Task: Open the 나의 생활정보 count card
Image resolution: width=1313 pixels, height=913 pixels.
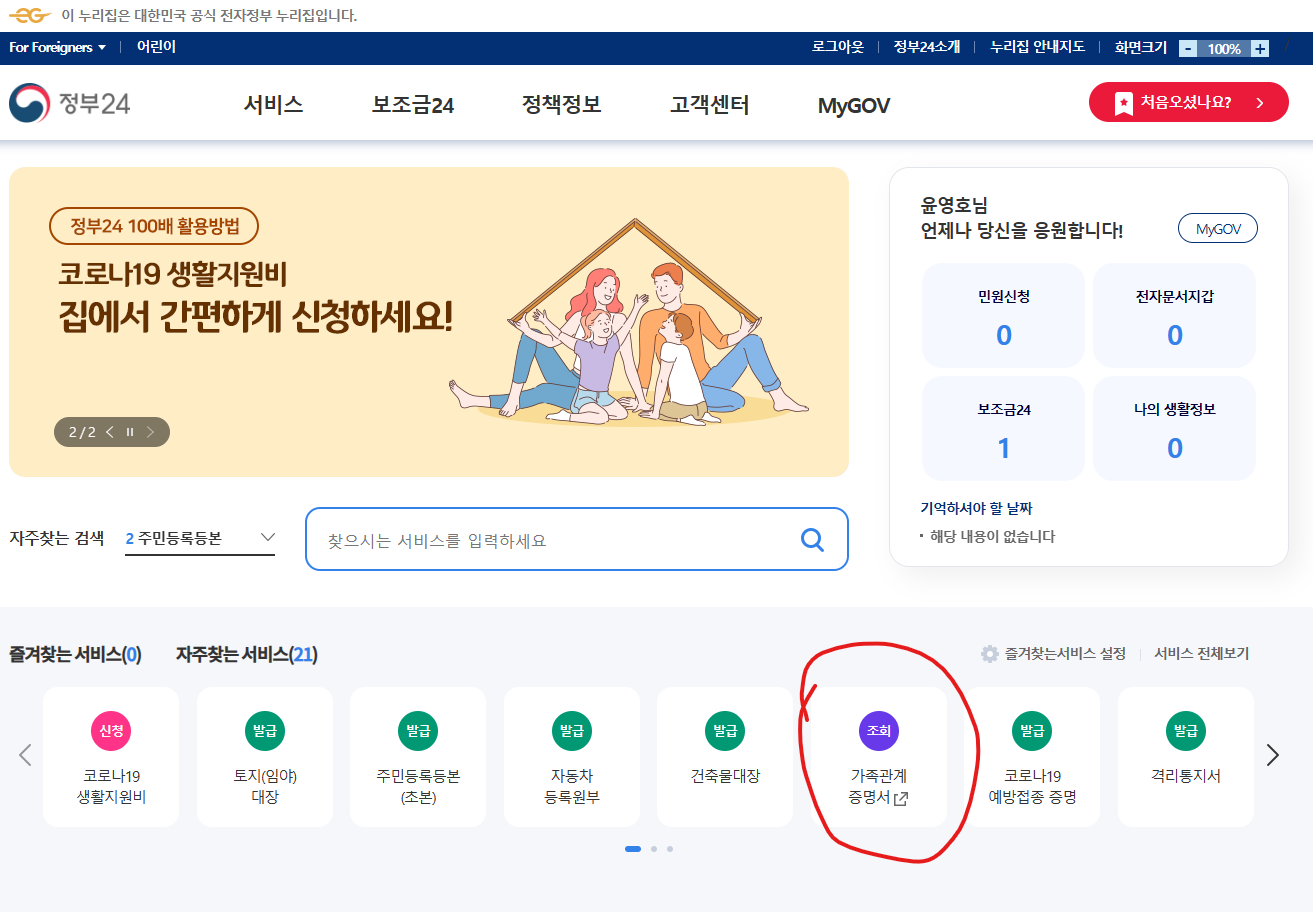Action: click(1175, 429)
